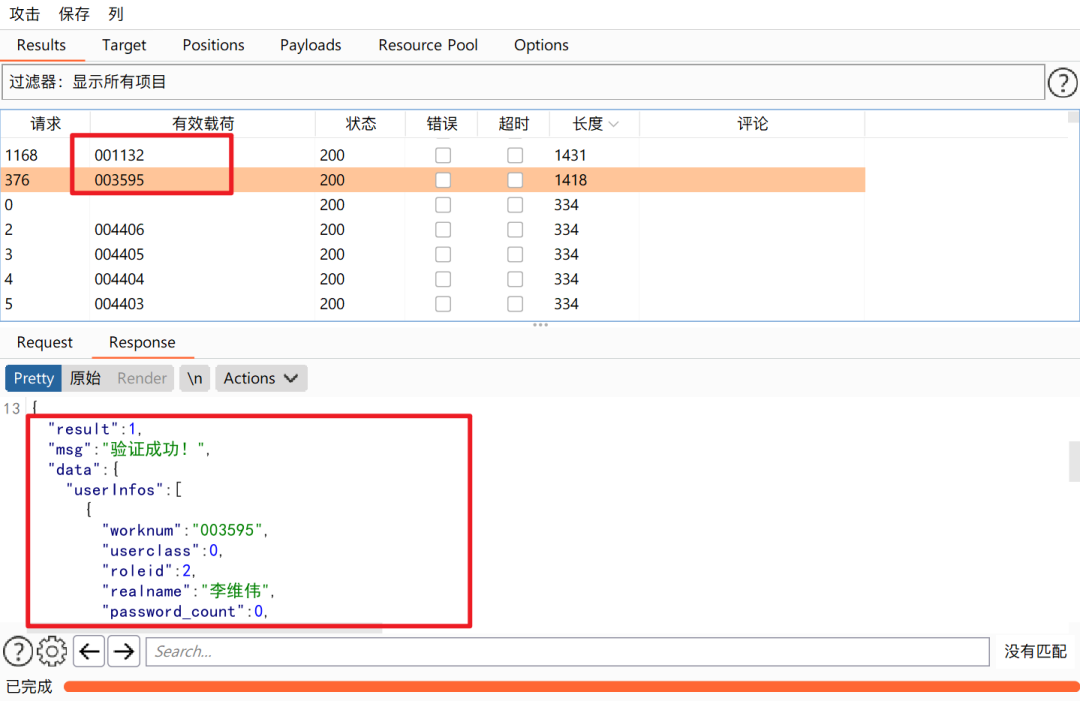
Task: Switch to the Payloads tab
Action: [311, 45]
